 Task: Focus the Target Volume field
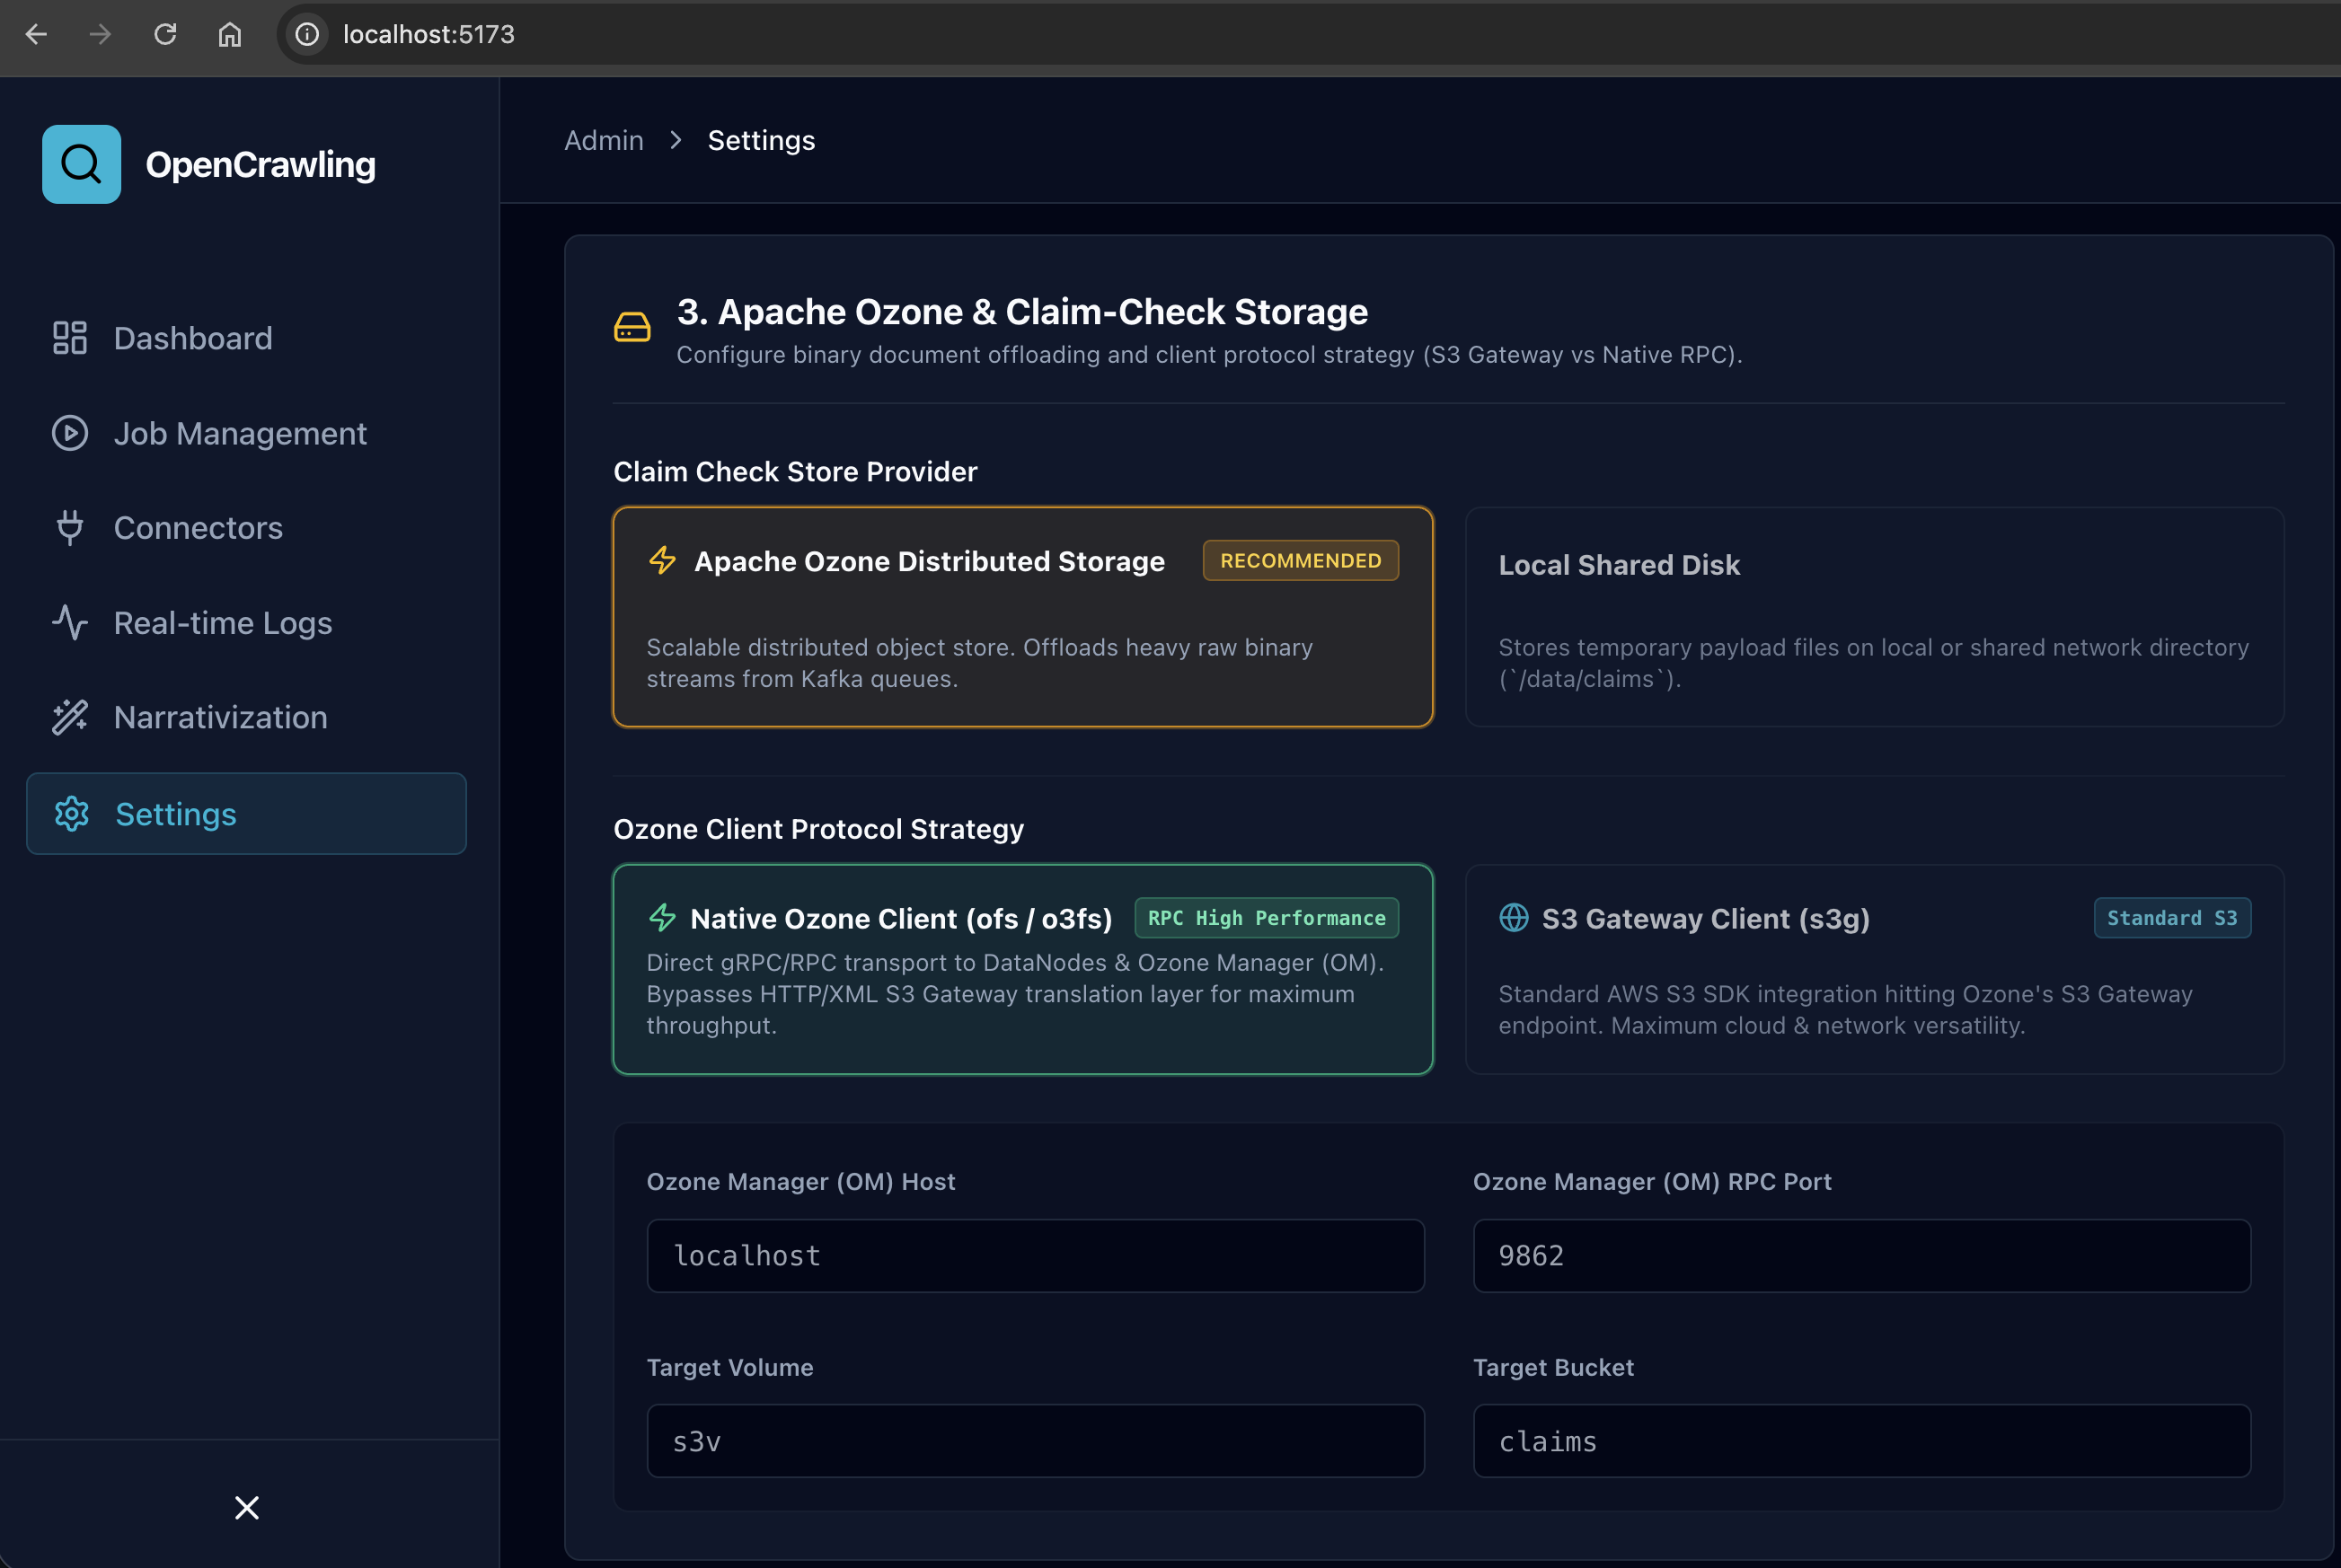pyautogui.click(x=1035, y=1441)
